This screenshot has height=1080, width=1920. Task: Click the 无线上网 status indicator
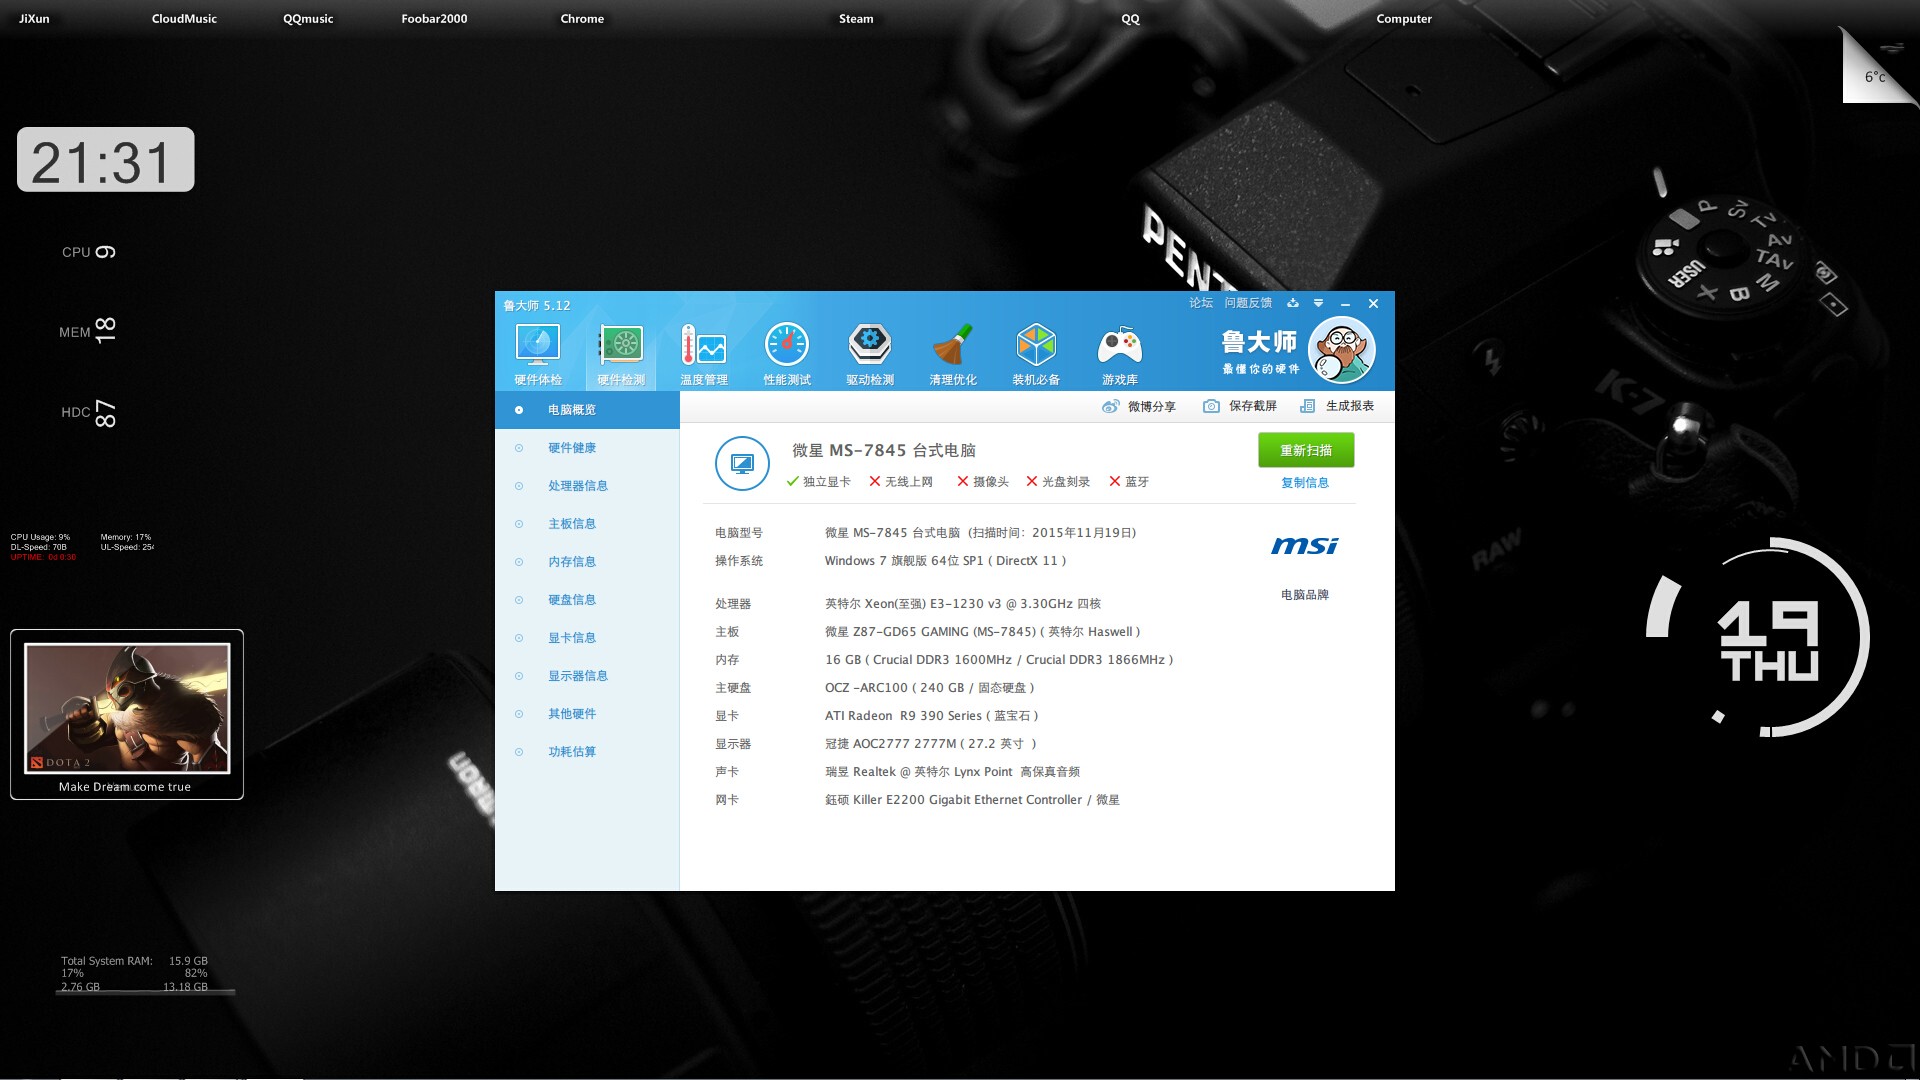[901, 482]
